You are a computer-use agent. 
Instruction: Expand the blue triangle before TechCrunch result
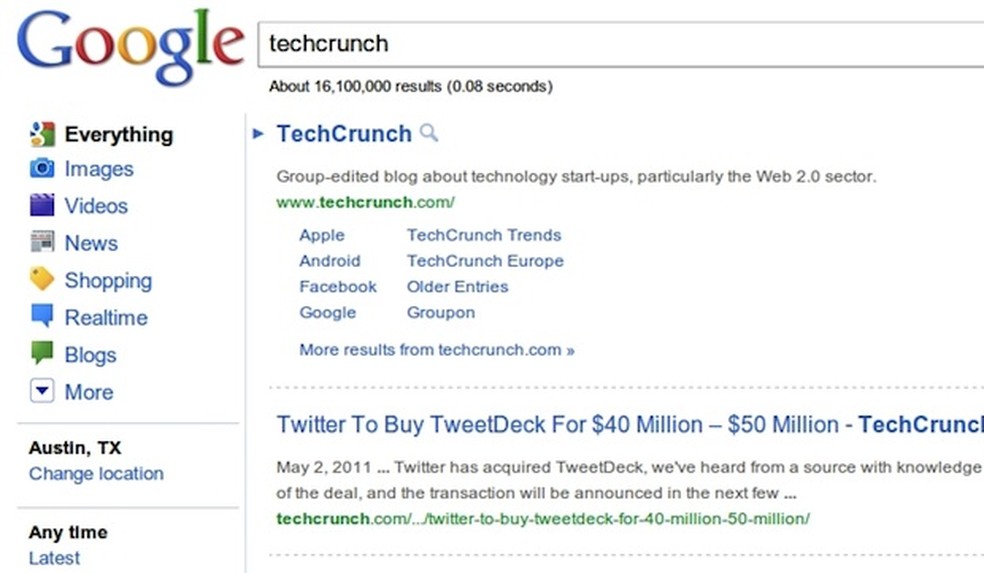click(259, 133)
